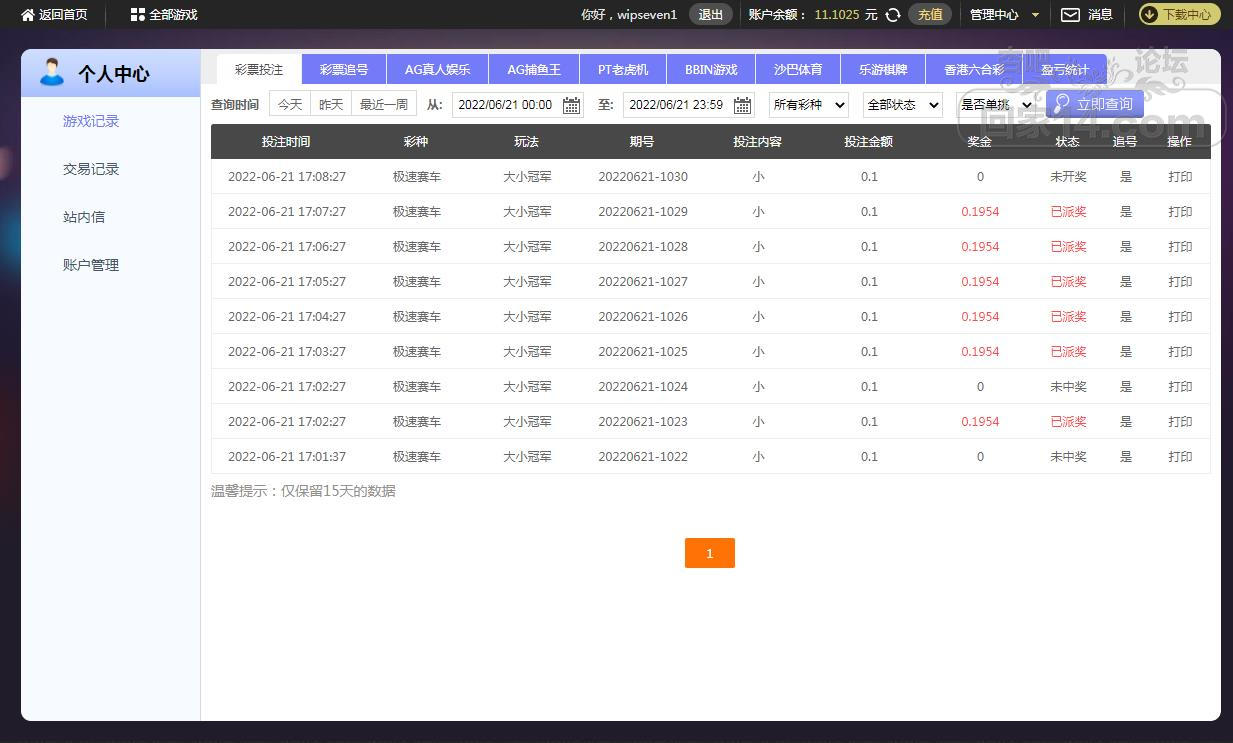This screenshot has width=1233, height=743.
Task: Open the start date calendar picker
Action: coord(572,105)
